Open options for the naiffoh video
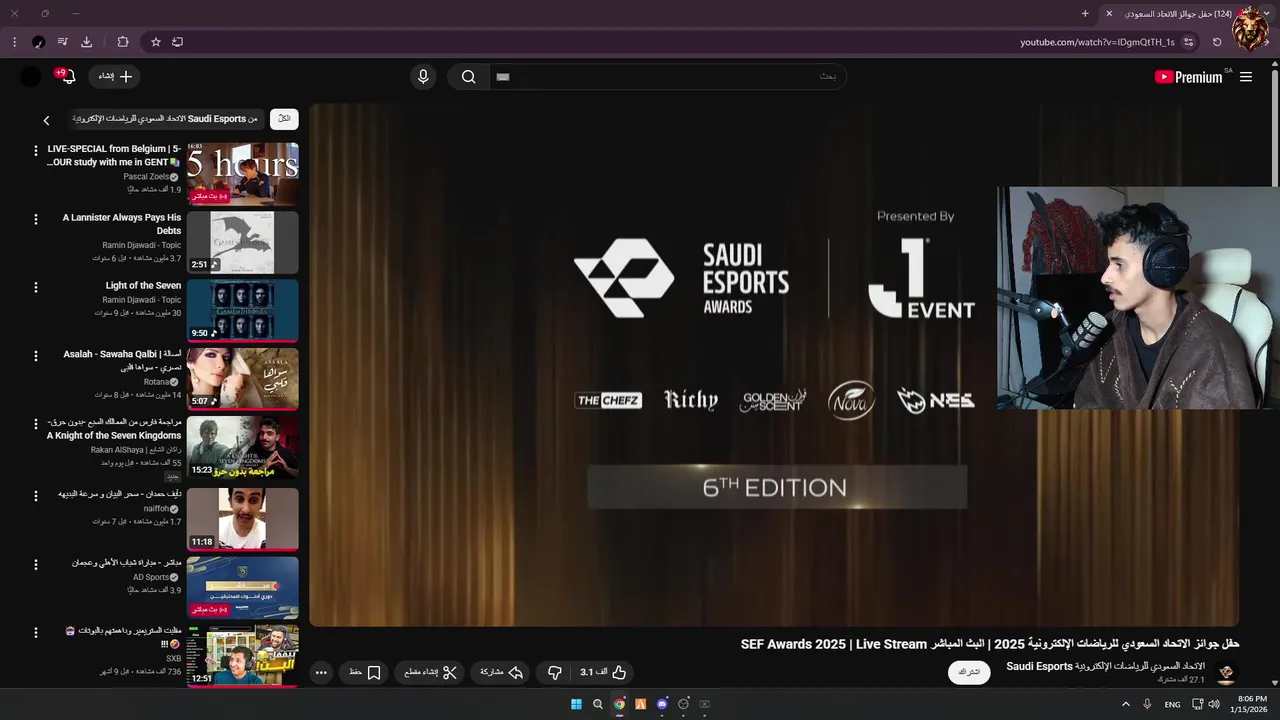Image resolution: width=1280 pixels, height=720 pixels. pyautogui.click(x=36, y=496)
